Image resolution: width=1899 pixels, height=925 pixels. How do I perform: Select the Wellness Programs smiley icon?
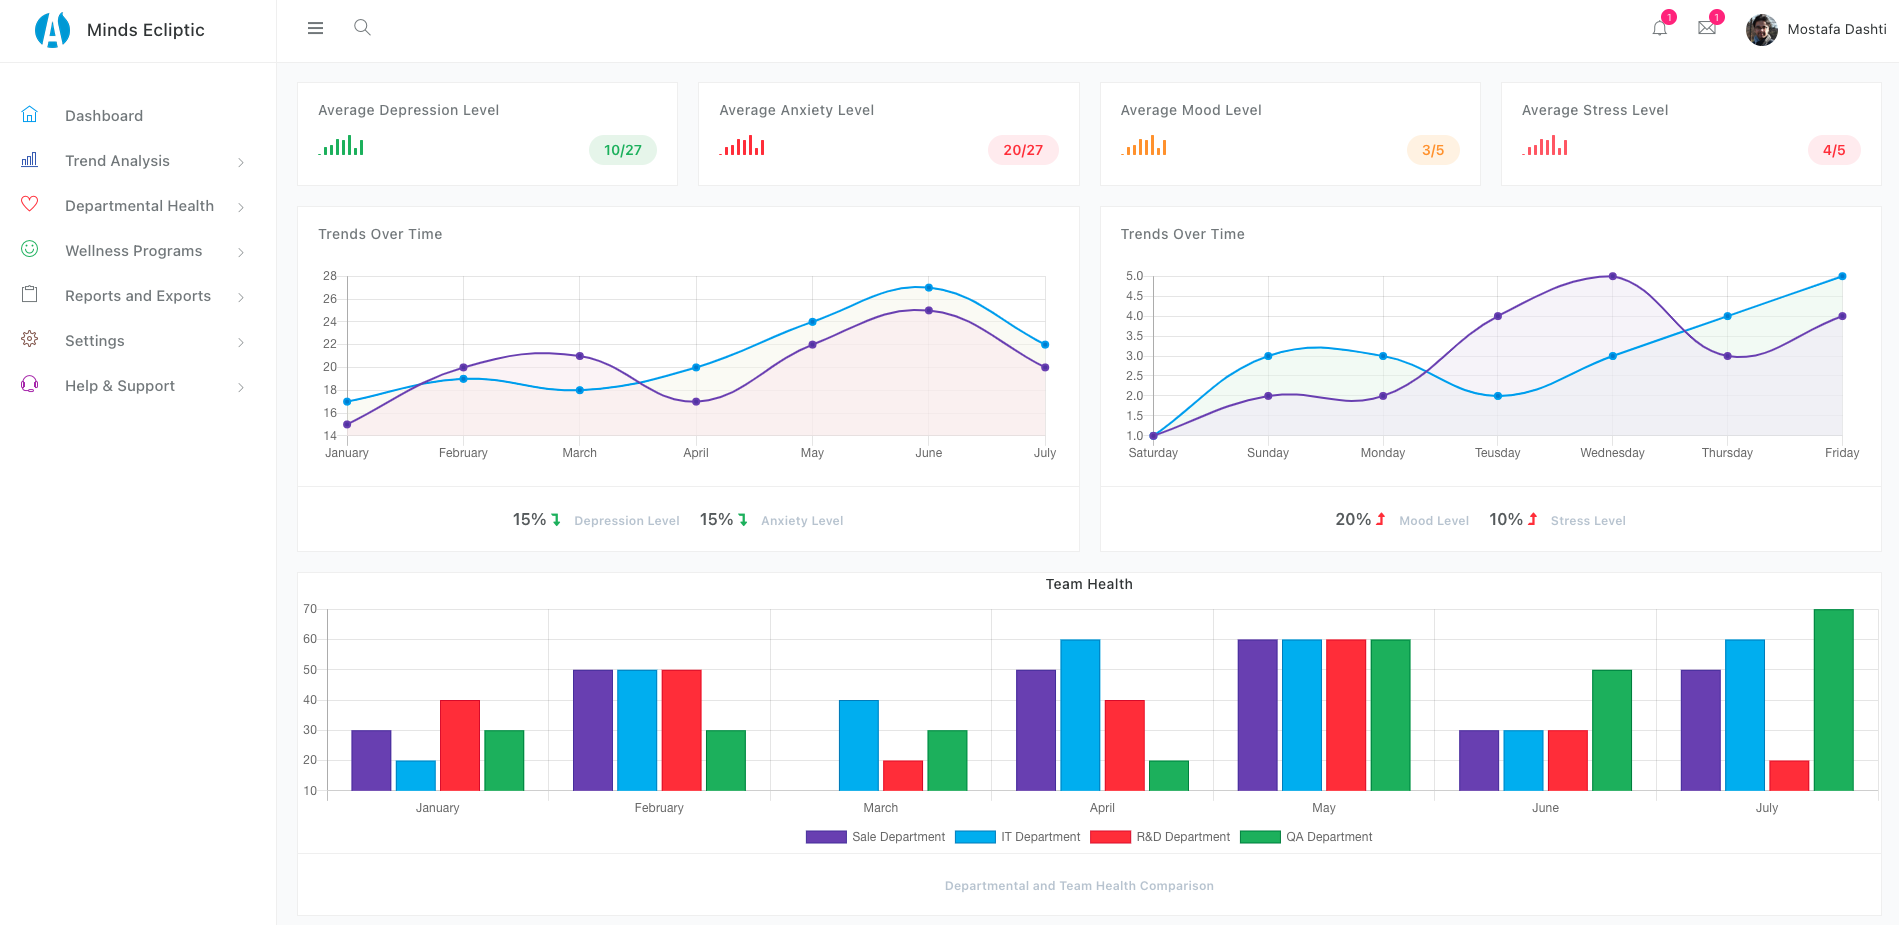[30, 249]
